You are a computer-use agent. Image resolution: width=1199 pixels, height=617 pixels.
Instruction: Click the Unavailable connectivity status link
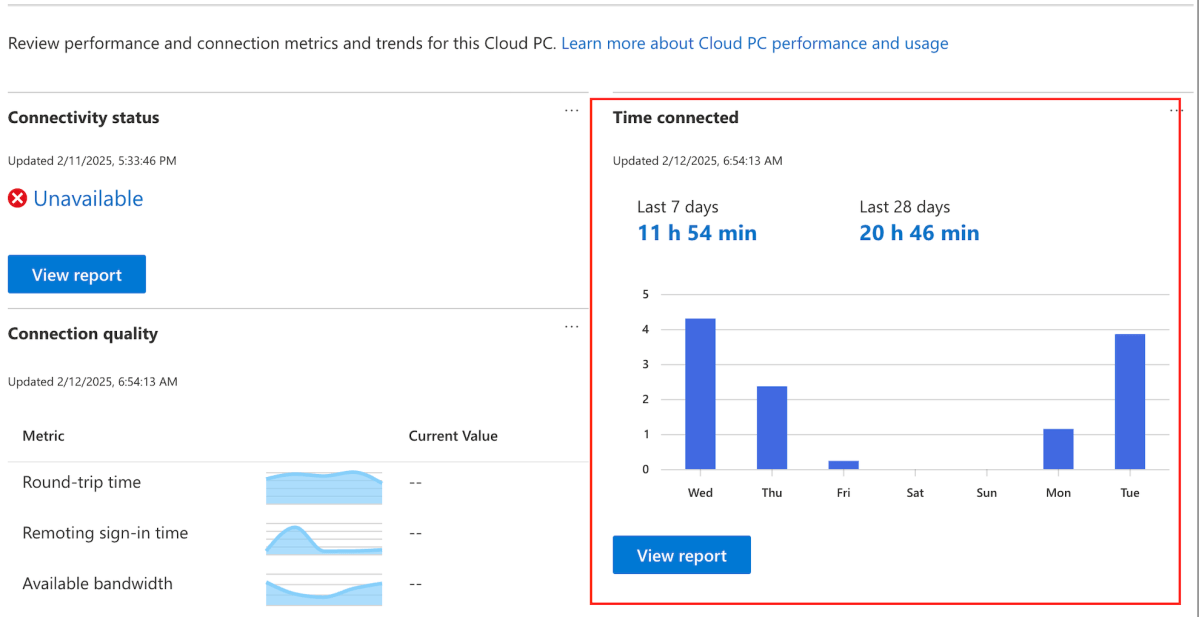[x=89, y=198]
